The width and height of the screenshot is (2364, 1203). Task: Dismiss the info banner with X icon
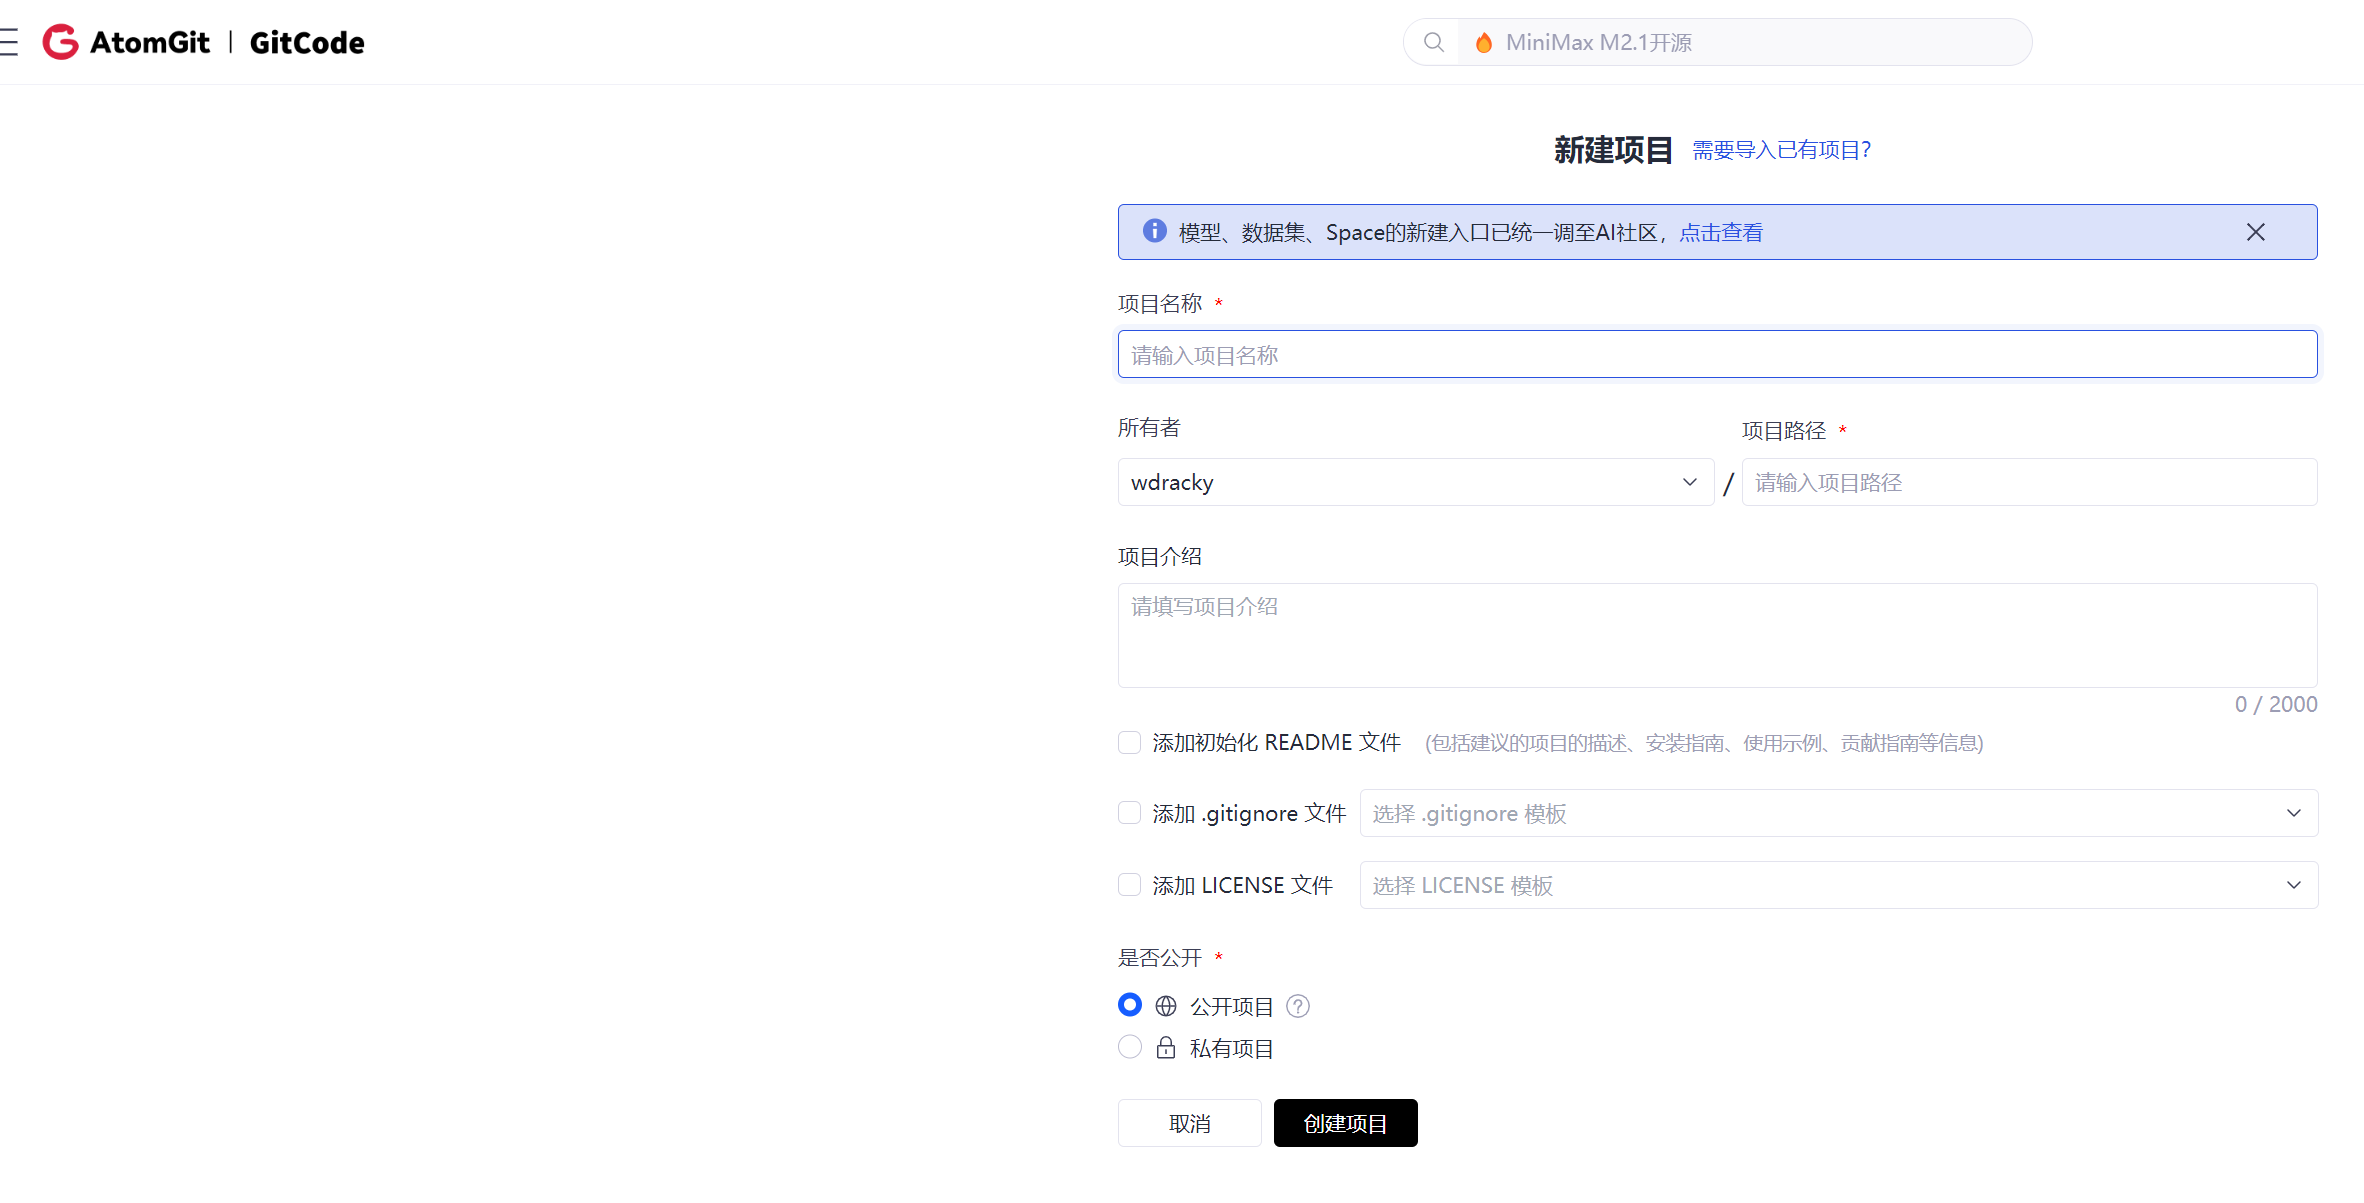coord(2255,232)
